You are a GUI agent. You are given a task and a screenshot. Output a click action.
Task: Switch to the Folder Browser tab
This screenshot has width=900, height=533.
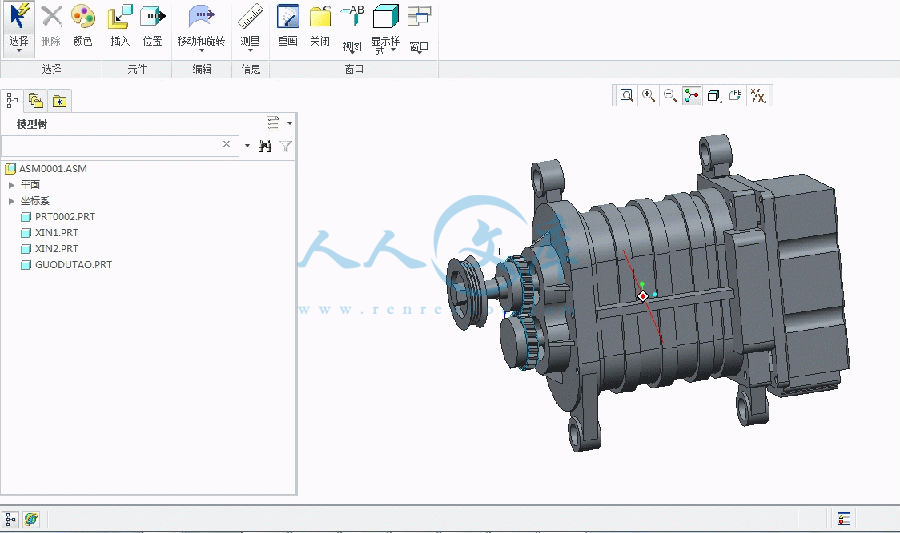pyautogui.click(x=36, y=101)
